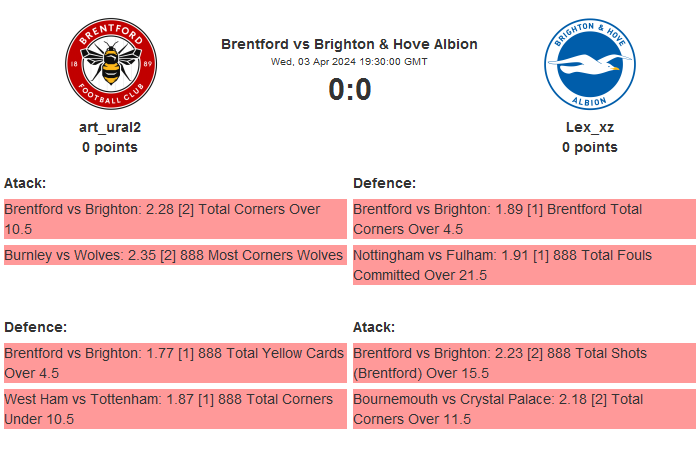
Task: Click art_ural2's Atack section heading
Action: click(x=25, y=183)
